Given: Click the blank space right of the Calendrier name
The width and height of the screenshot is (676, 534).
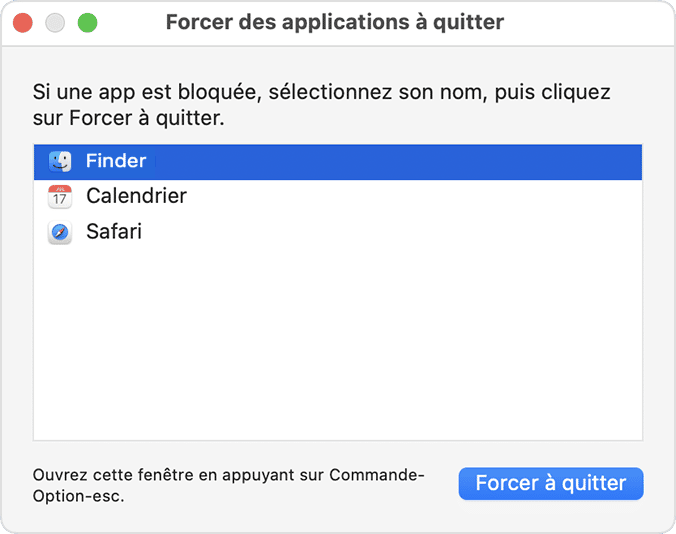Looking at the screenshot, I should click(x=420, y=196).
